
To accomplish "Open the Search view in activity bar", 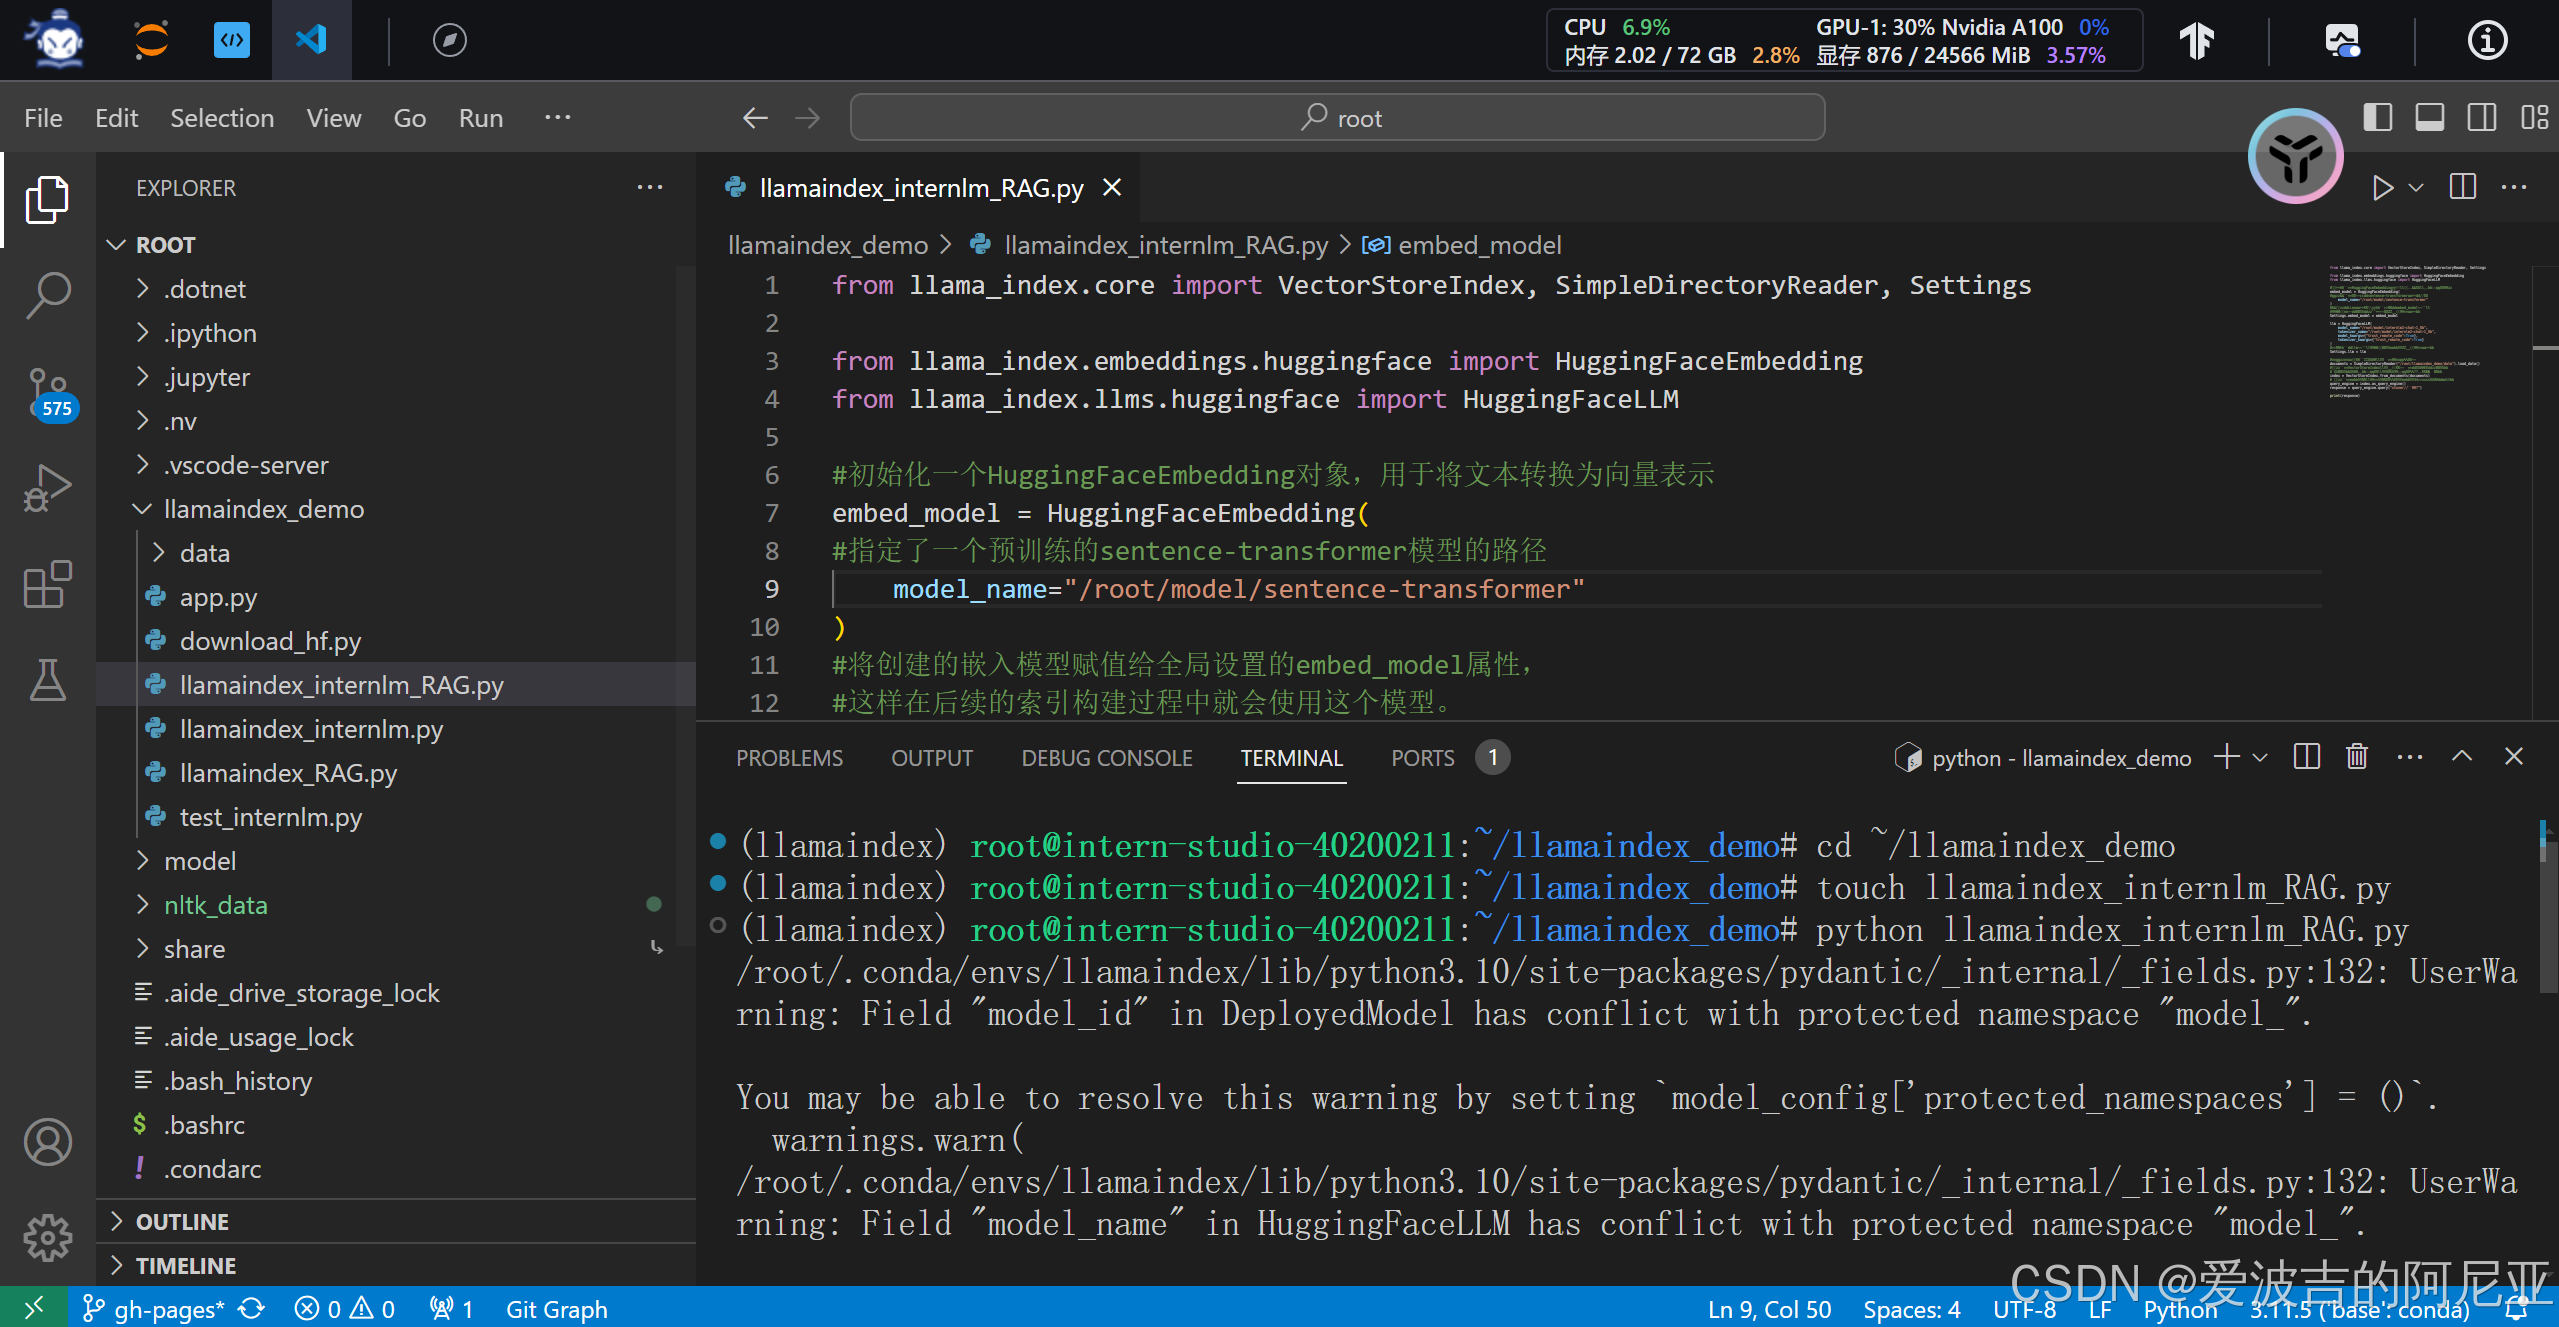I will pyautogui.click(x=47, y=295).
